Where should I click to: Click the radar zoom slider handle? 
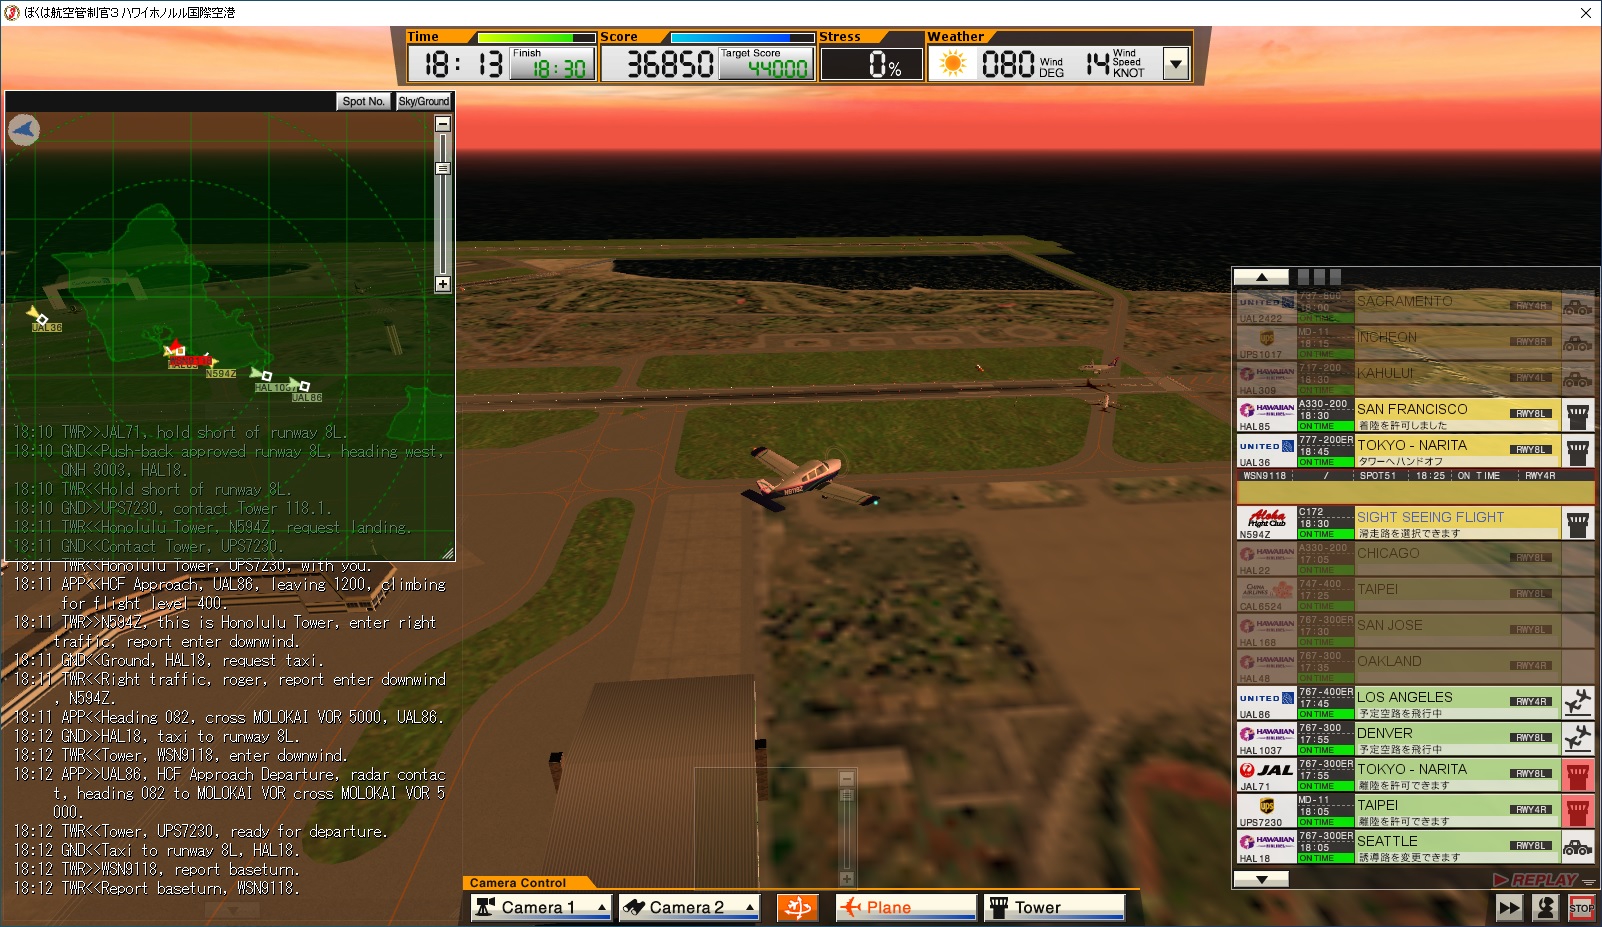(443, 169)
